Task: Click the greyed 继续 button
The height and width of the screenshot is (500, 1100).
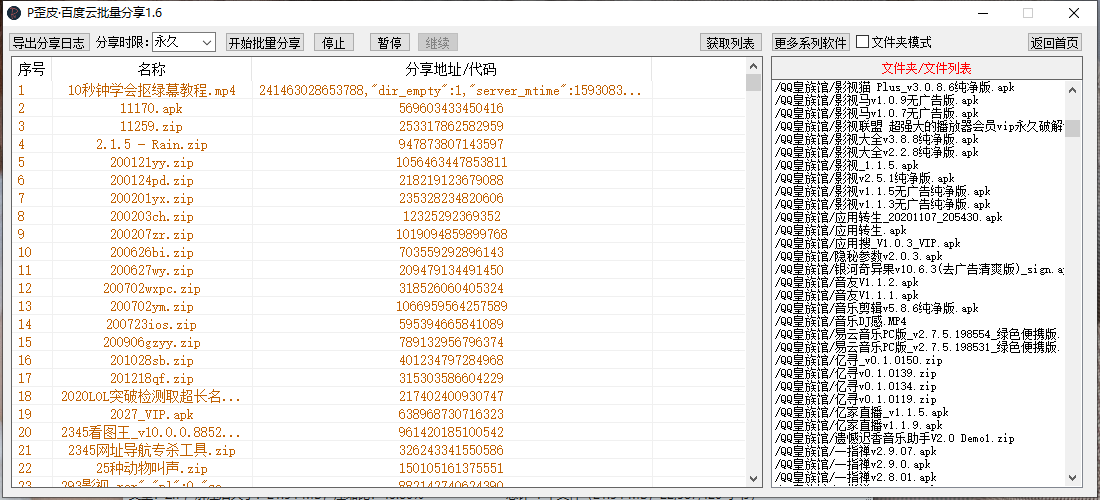Action: point(438,43)
